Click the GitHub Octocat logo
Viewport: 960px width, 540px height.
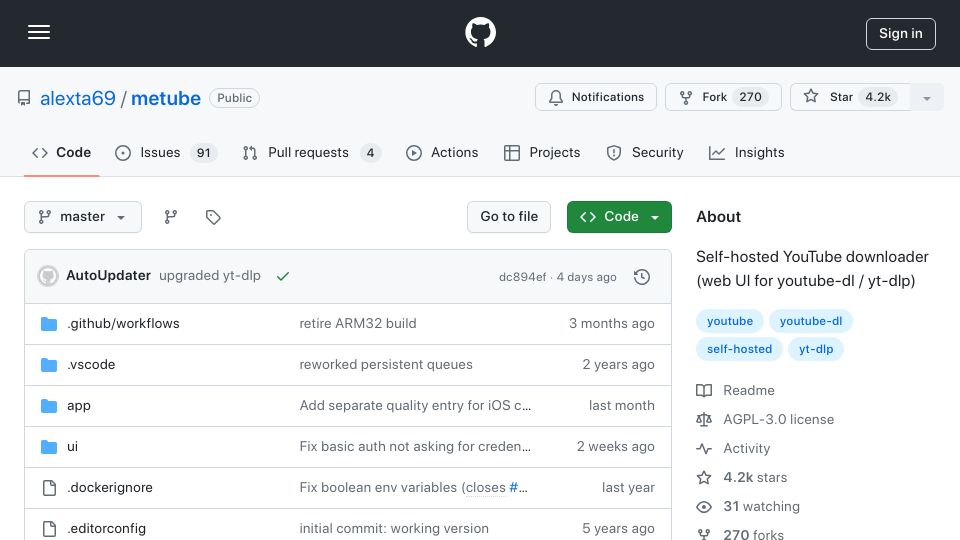480,32
